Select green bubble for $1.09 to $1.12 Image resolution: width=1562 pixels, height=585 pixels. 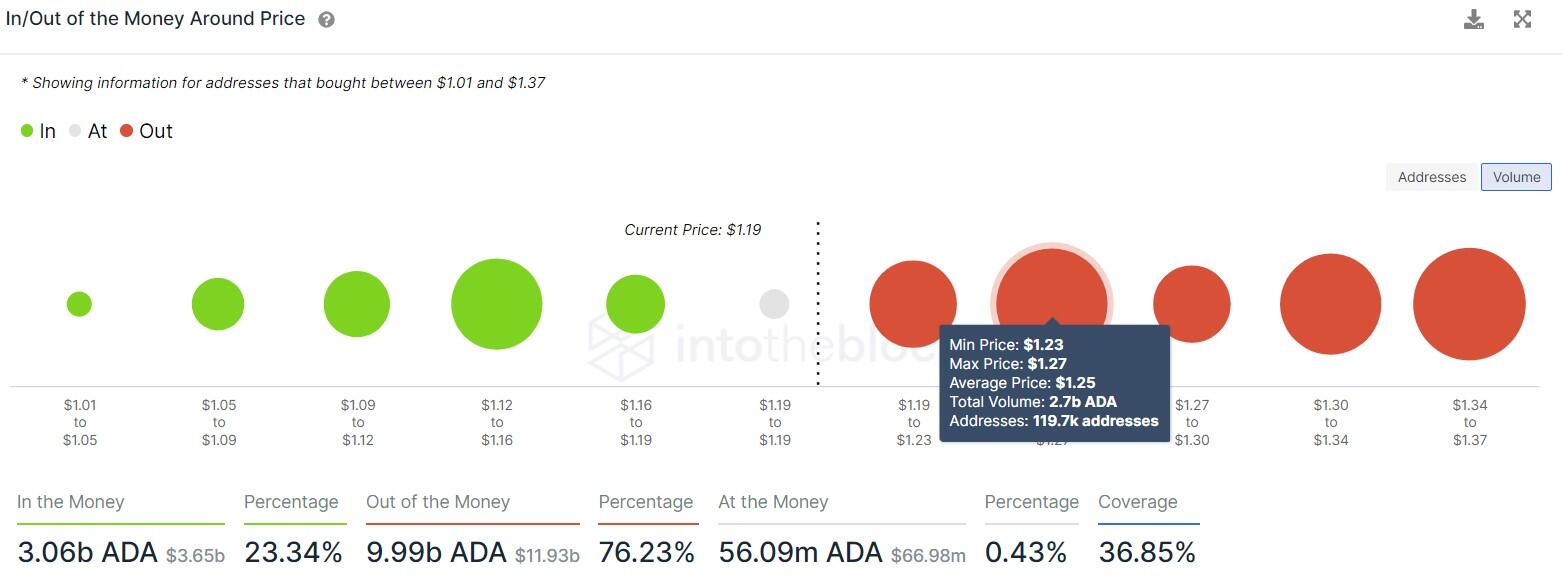(357, 304)
